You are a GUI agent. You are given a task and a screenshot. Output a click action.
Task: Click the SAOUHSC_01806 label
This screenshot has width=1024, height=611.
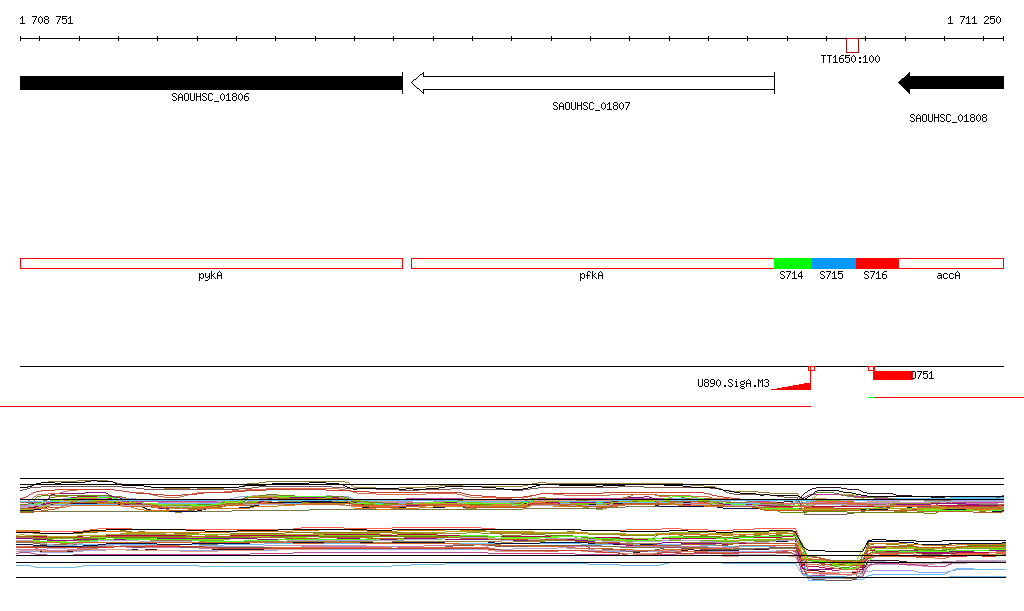tap(210, 97)
